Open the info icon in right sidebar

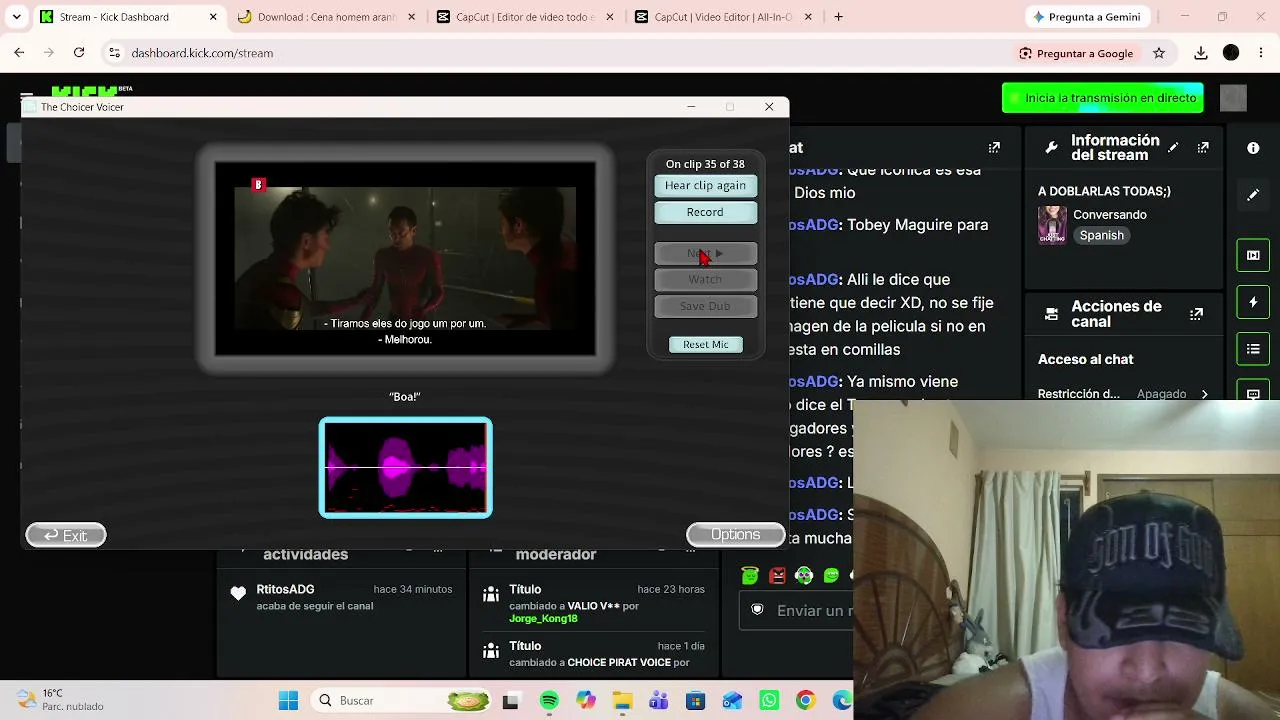pyautogui.click(x=1253, y=148)
